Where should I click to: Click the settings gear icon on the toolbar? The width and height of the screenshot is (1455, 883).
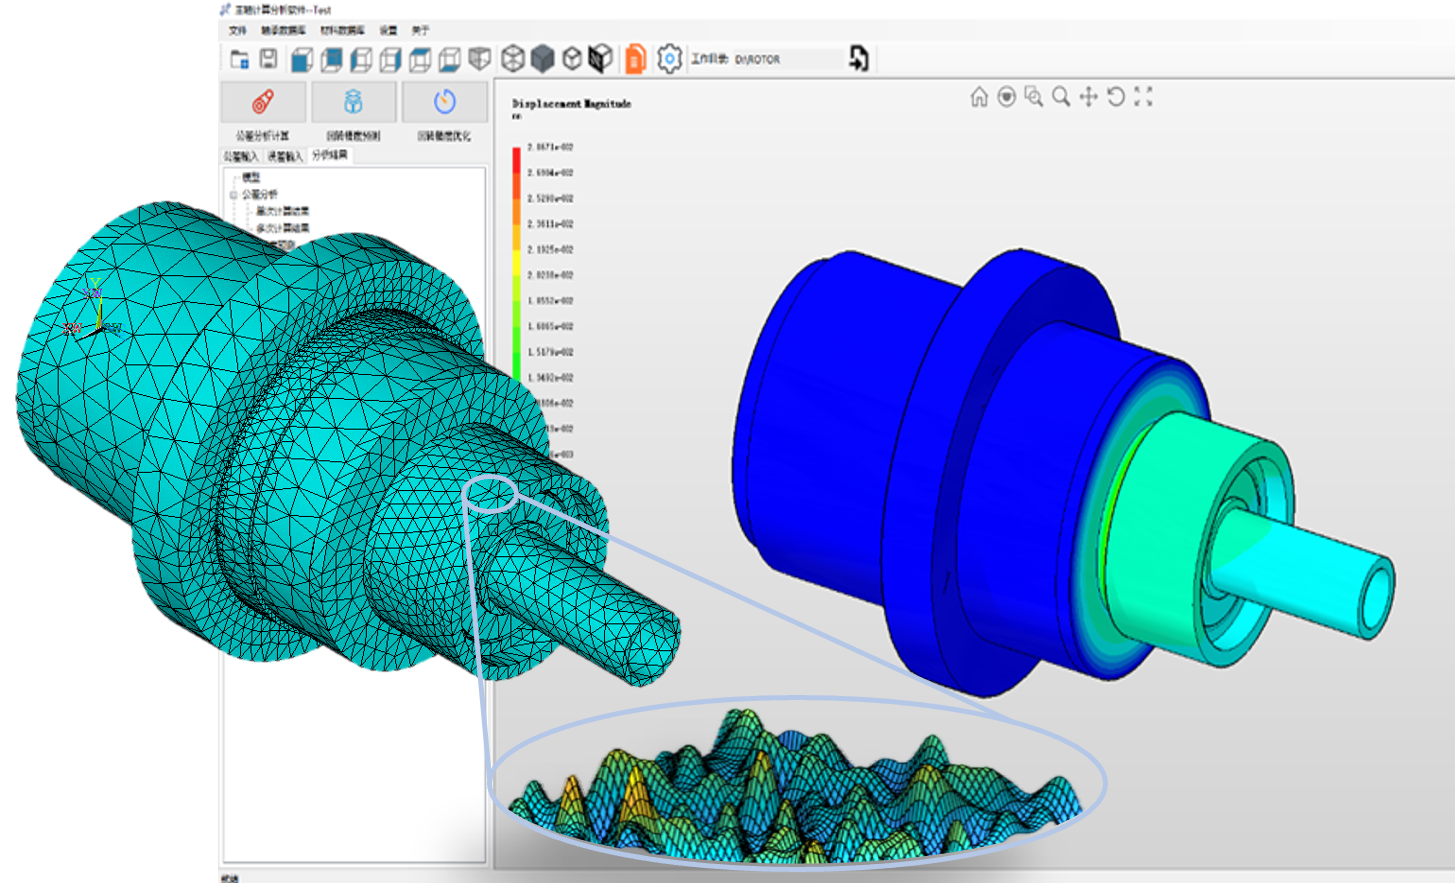(x=670, y=58)
